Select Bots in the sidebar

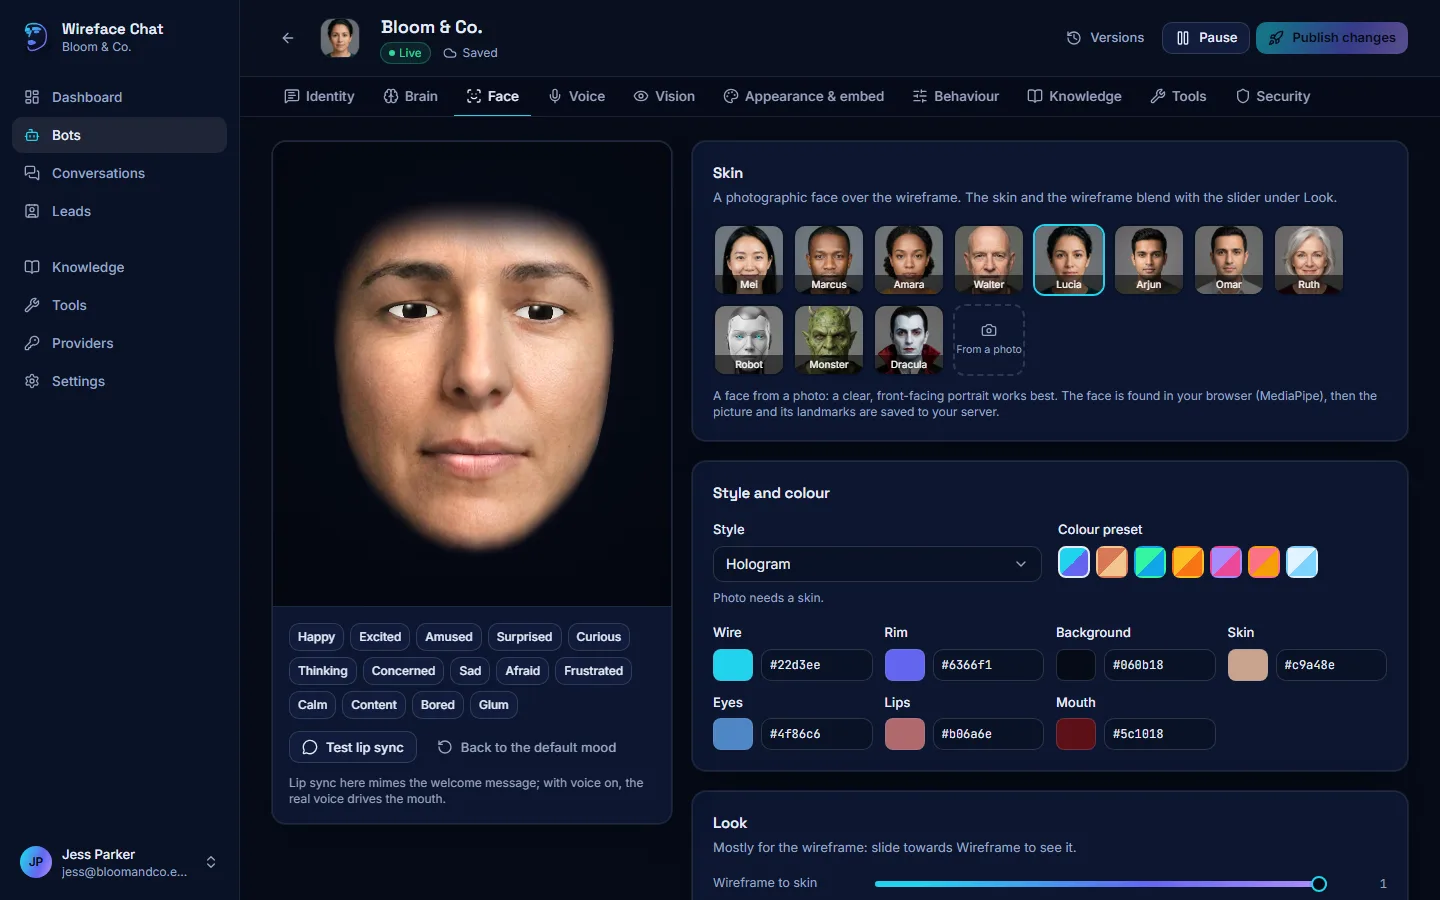click(x=119, y=135)
